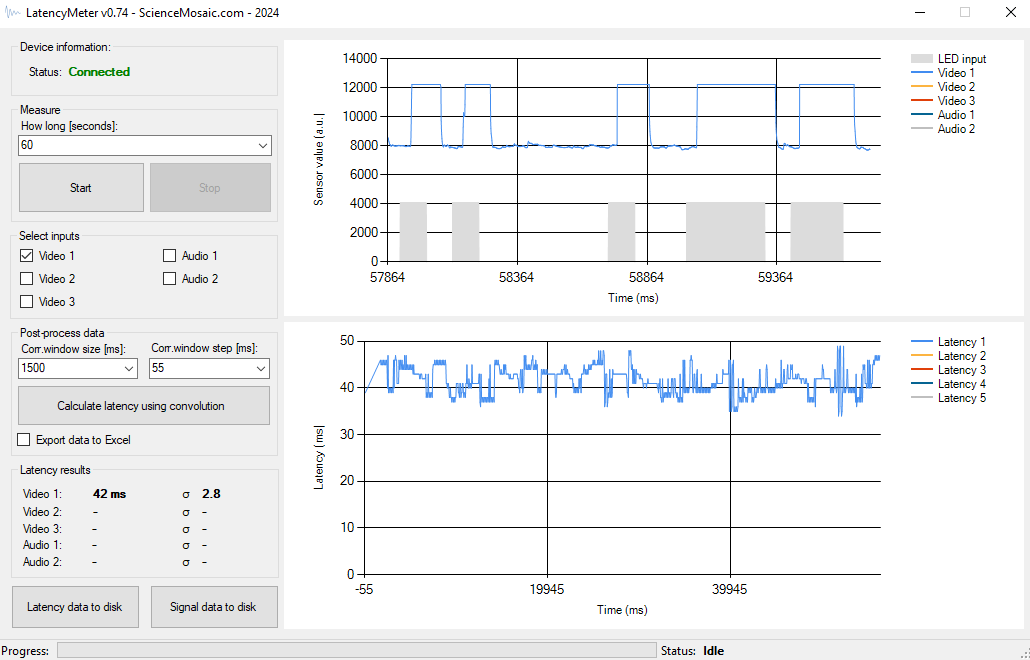
Task: Enable the Audio 2 input checkbox
Action: pos(169,278)
